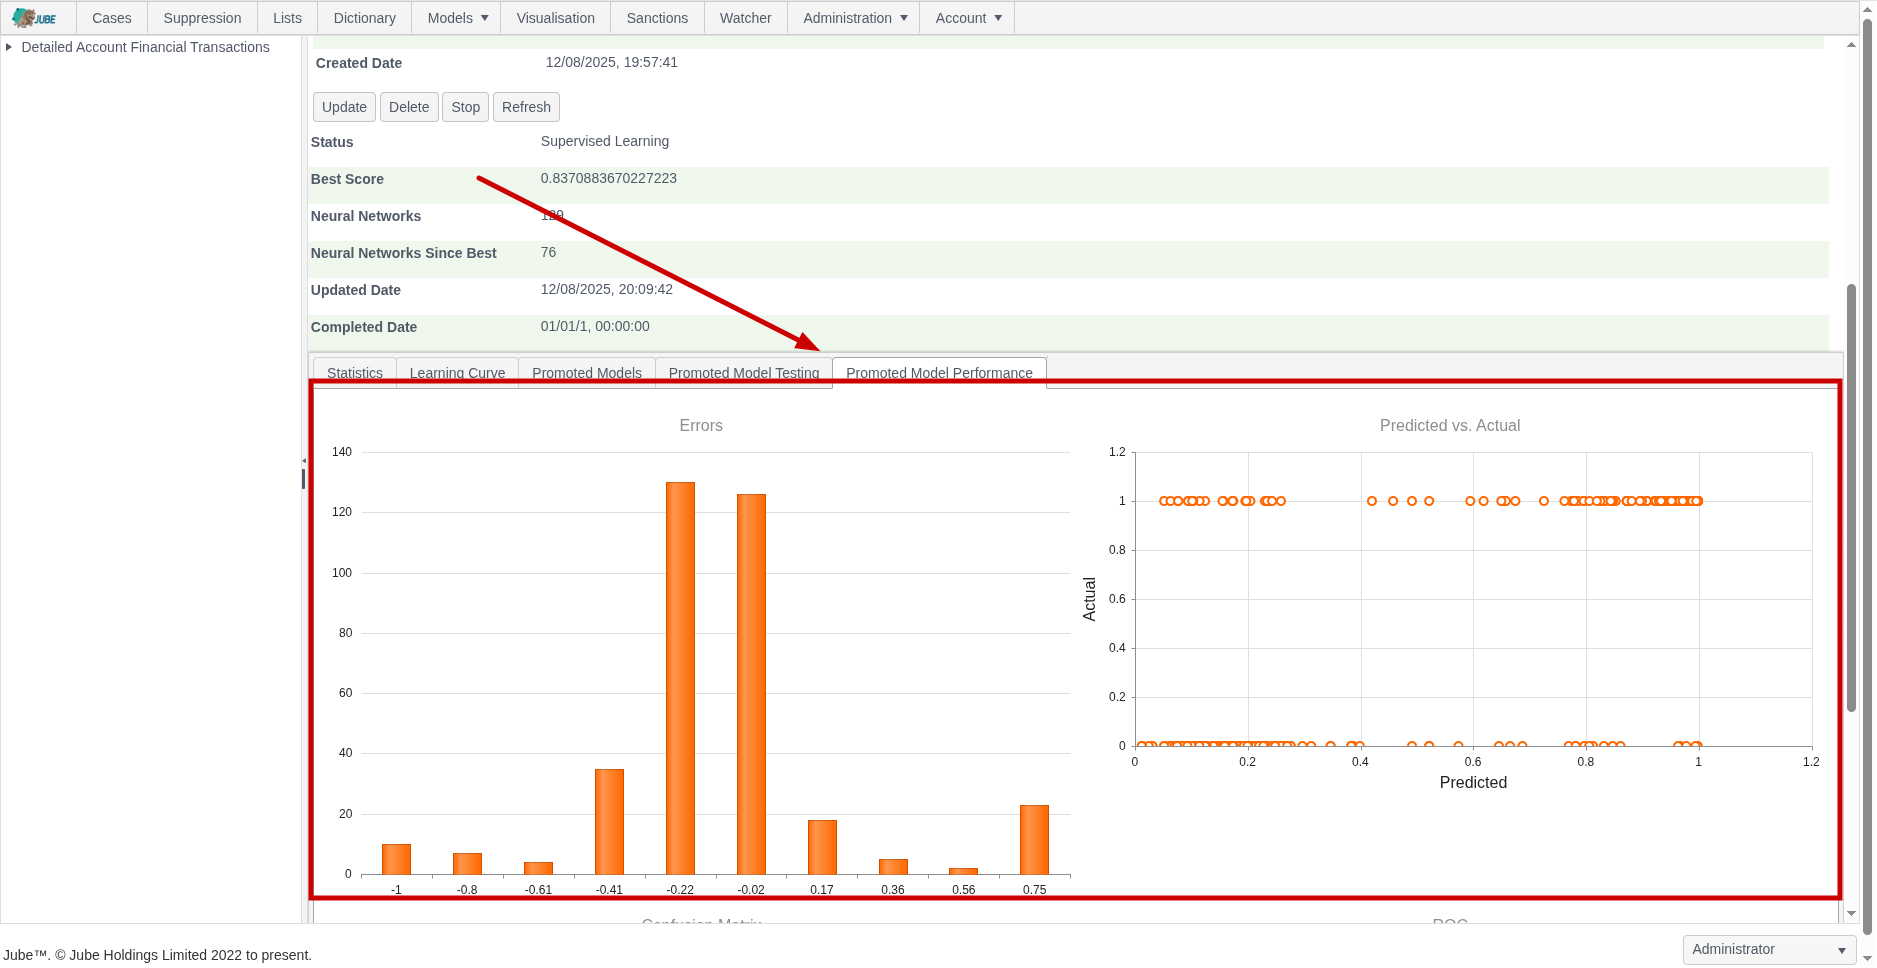
Task: Select the Promoted Model Testing tab
Action: [x=744, y=372]
